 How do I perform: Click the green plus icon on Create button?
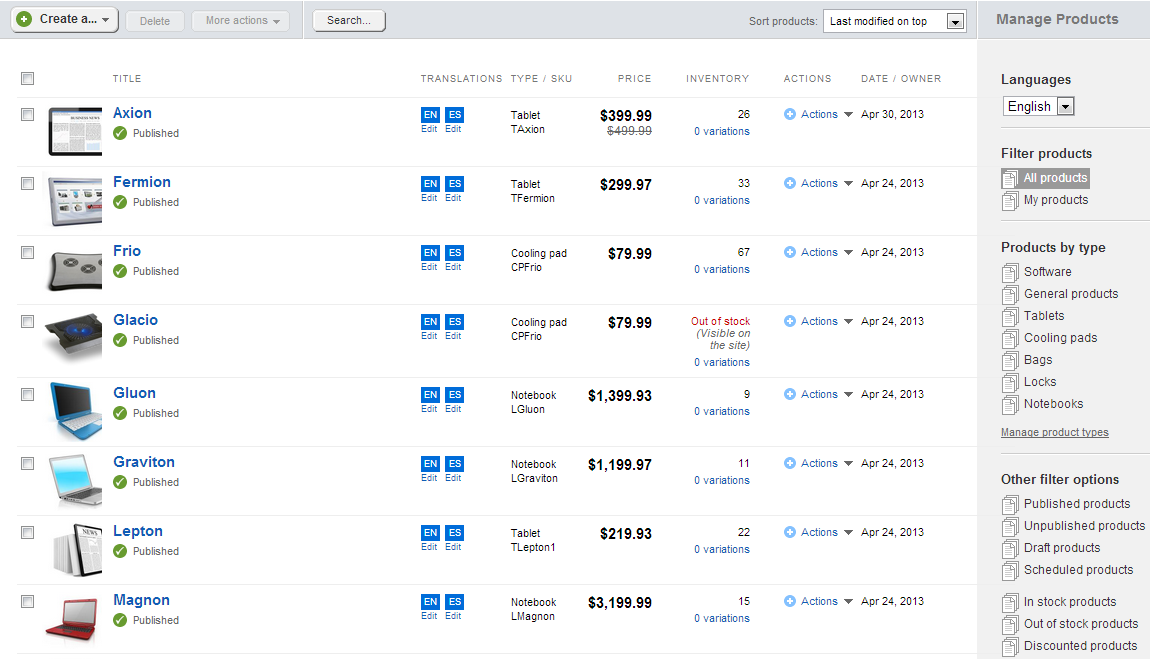[x=24, y=19]
